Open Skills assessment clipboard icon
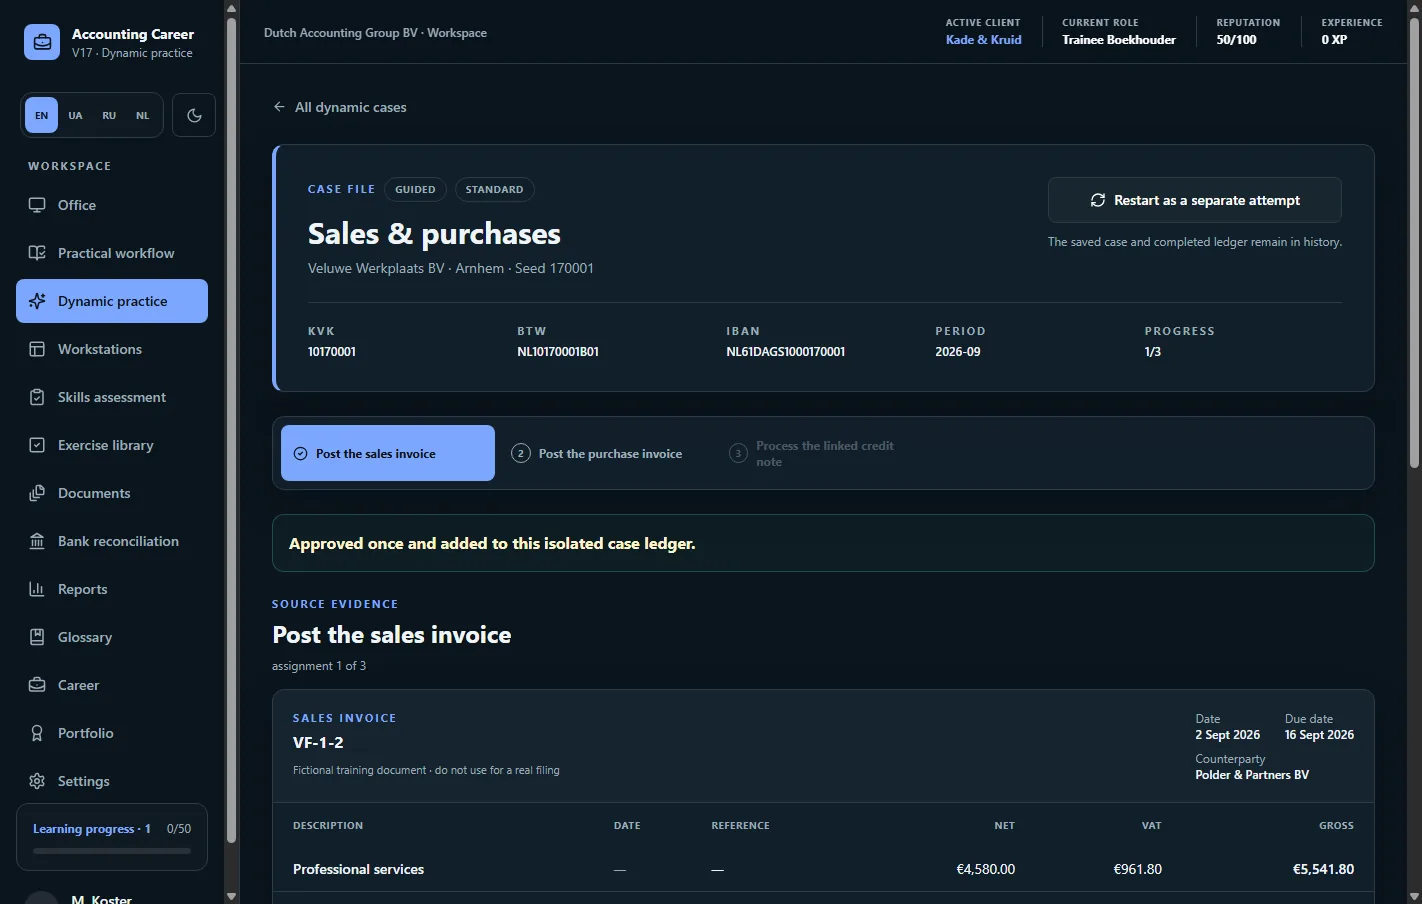Viewport: 1422px width, 904px height. [x=37, y=397]
